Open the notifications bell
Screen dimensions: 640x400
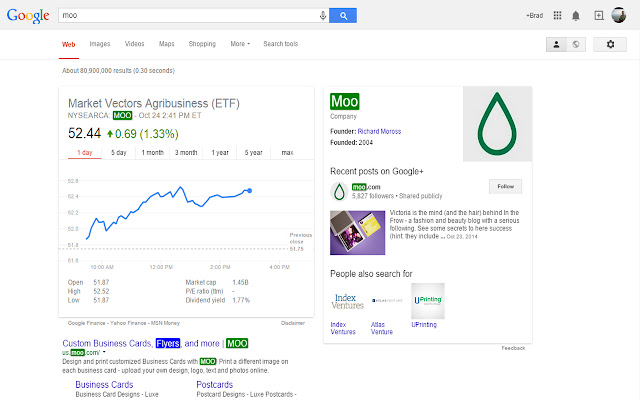576,16
